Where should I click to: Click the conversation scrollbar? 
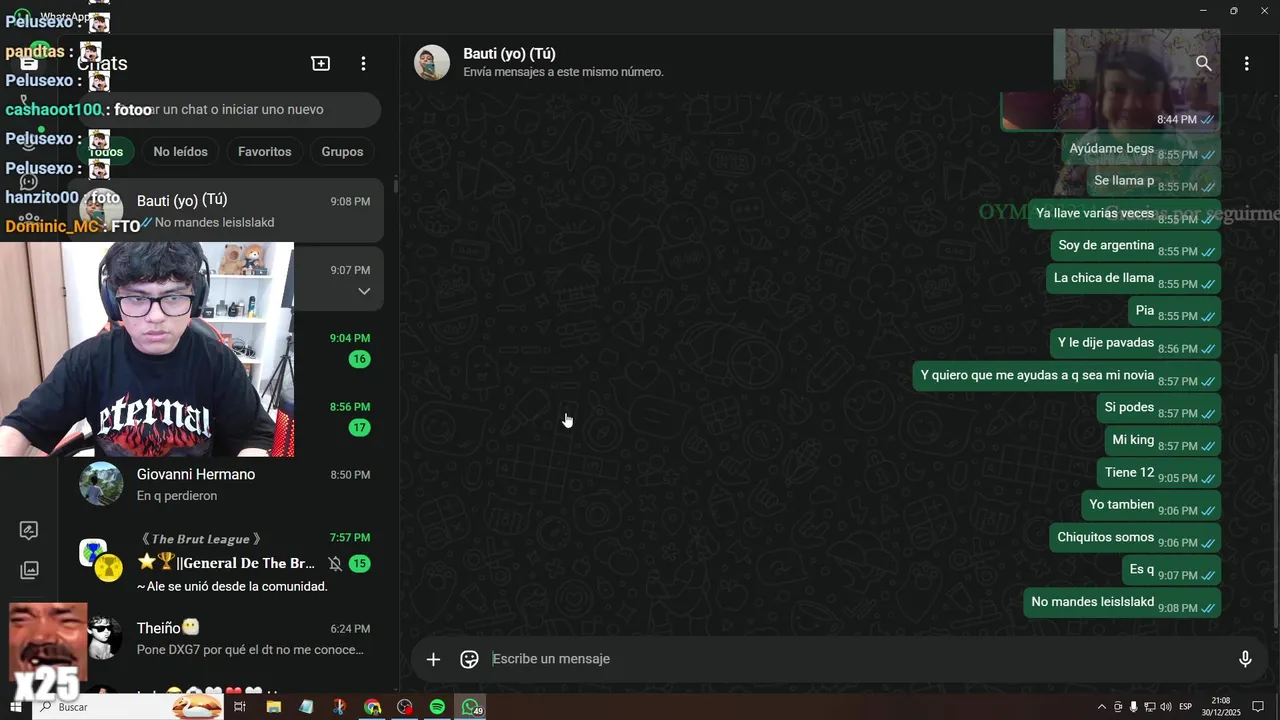click(1274, 490)
